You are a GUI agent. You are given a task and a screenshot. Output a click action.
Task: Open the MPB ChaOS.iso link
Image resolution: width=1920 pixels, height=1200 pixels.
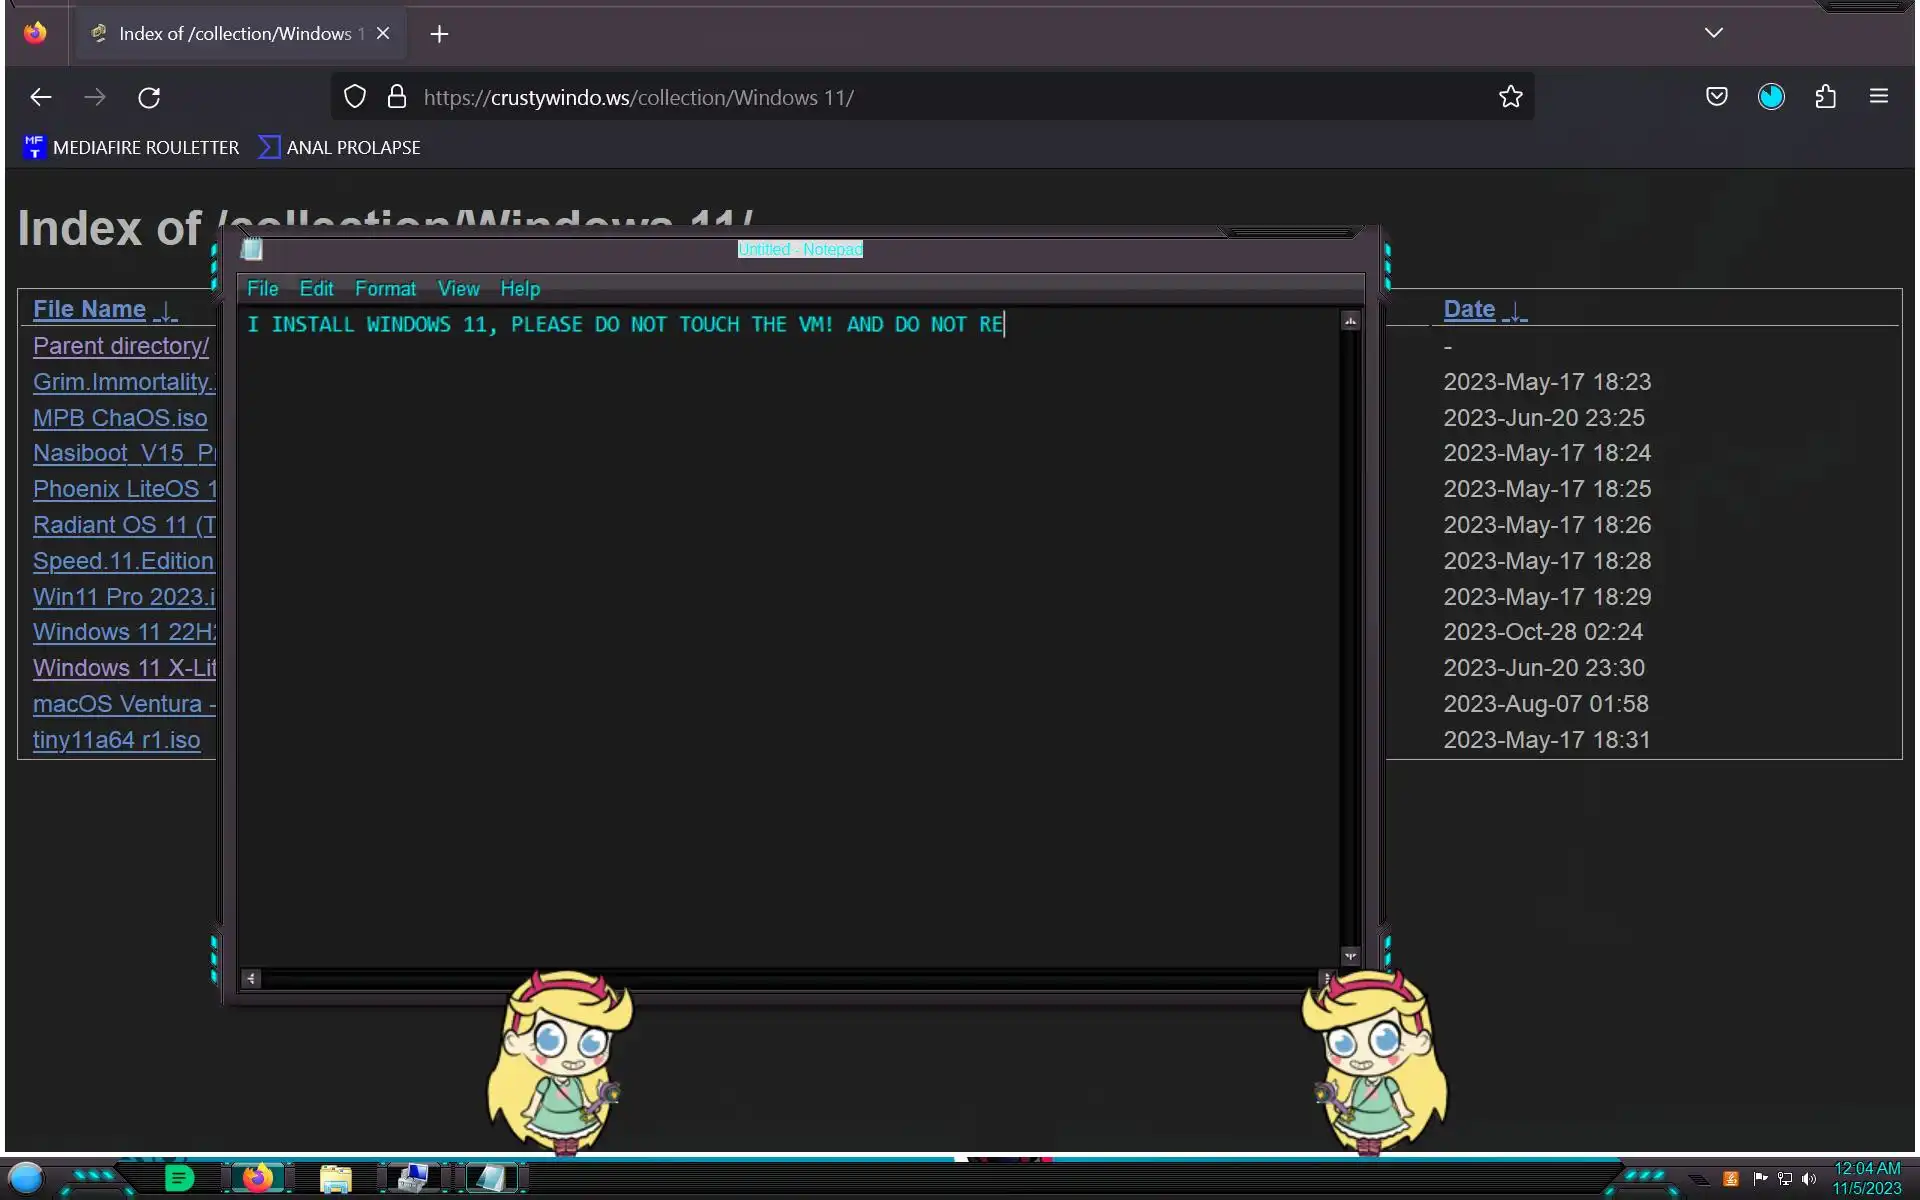(x=120, y=418)
